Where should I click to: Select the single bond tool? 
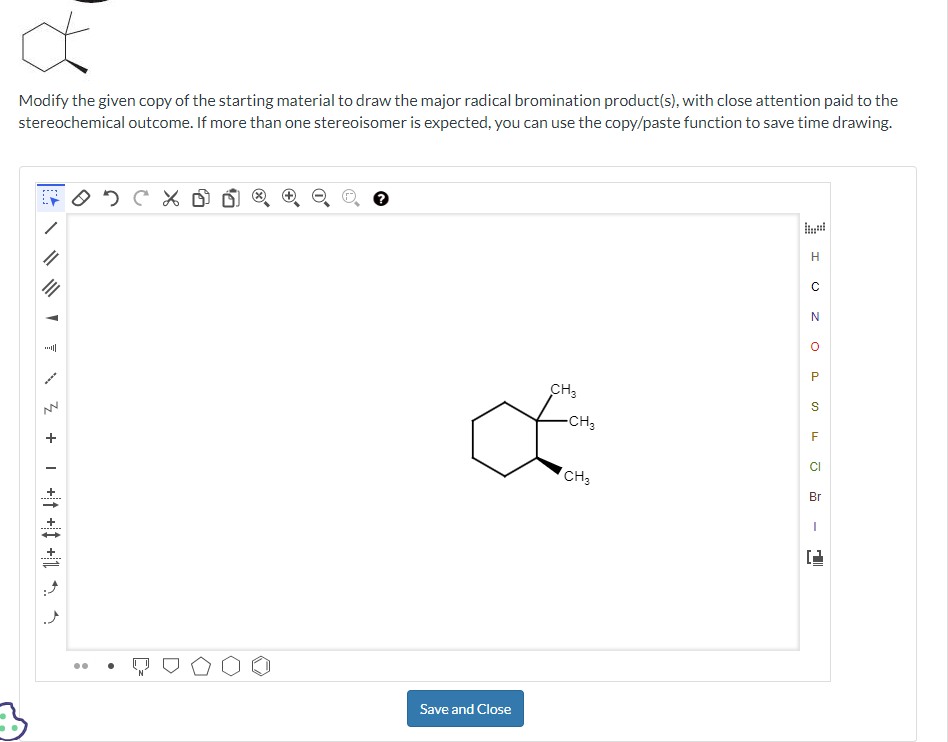(x=51, y=230)
